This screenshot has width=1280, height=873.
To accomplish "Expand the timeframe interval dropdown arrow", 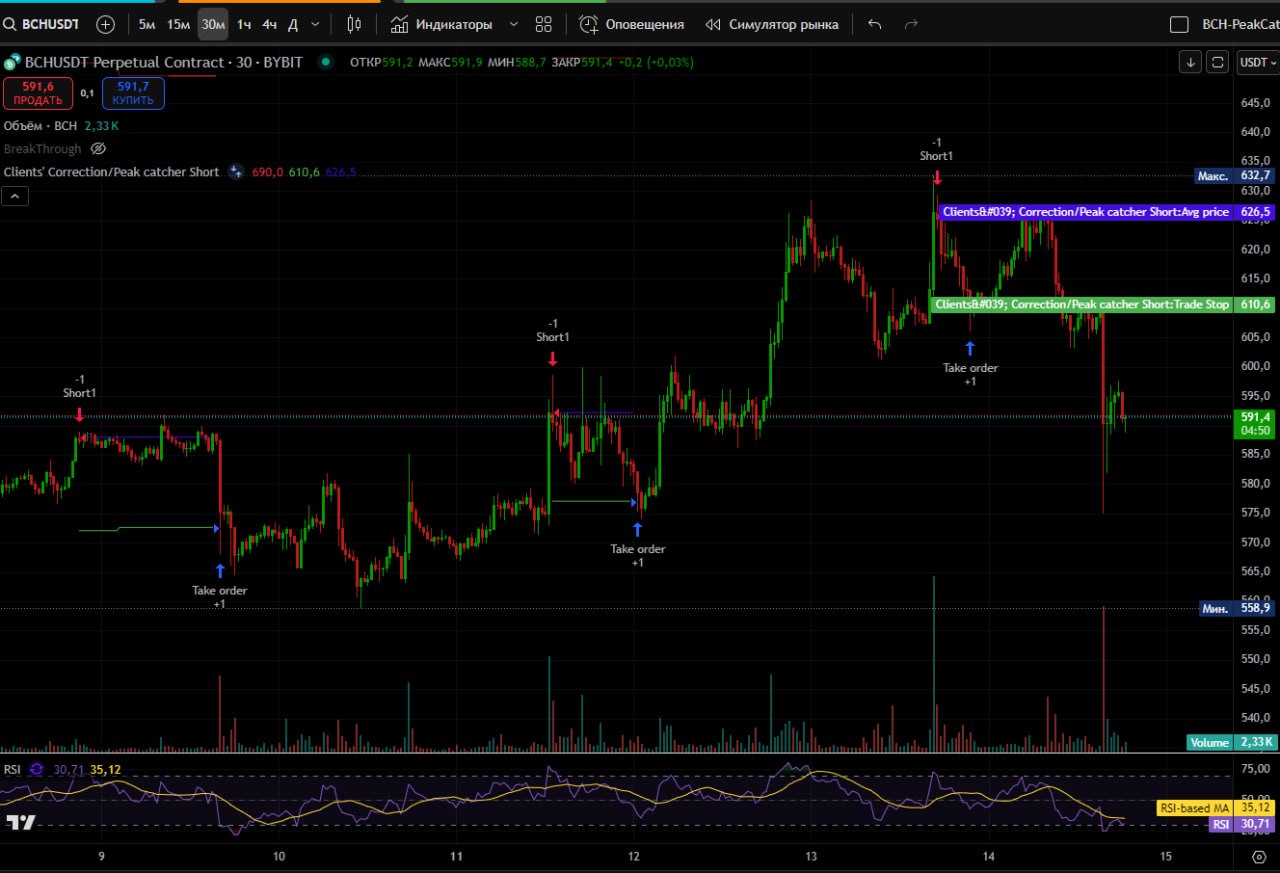I will click(316, 24).
